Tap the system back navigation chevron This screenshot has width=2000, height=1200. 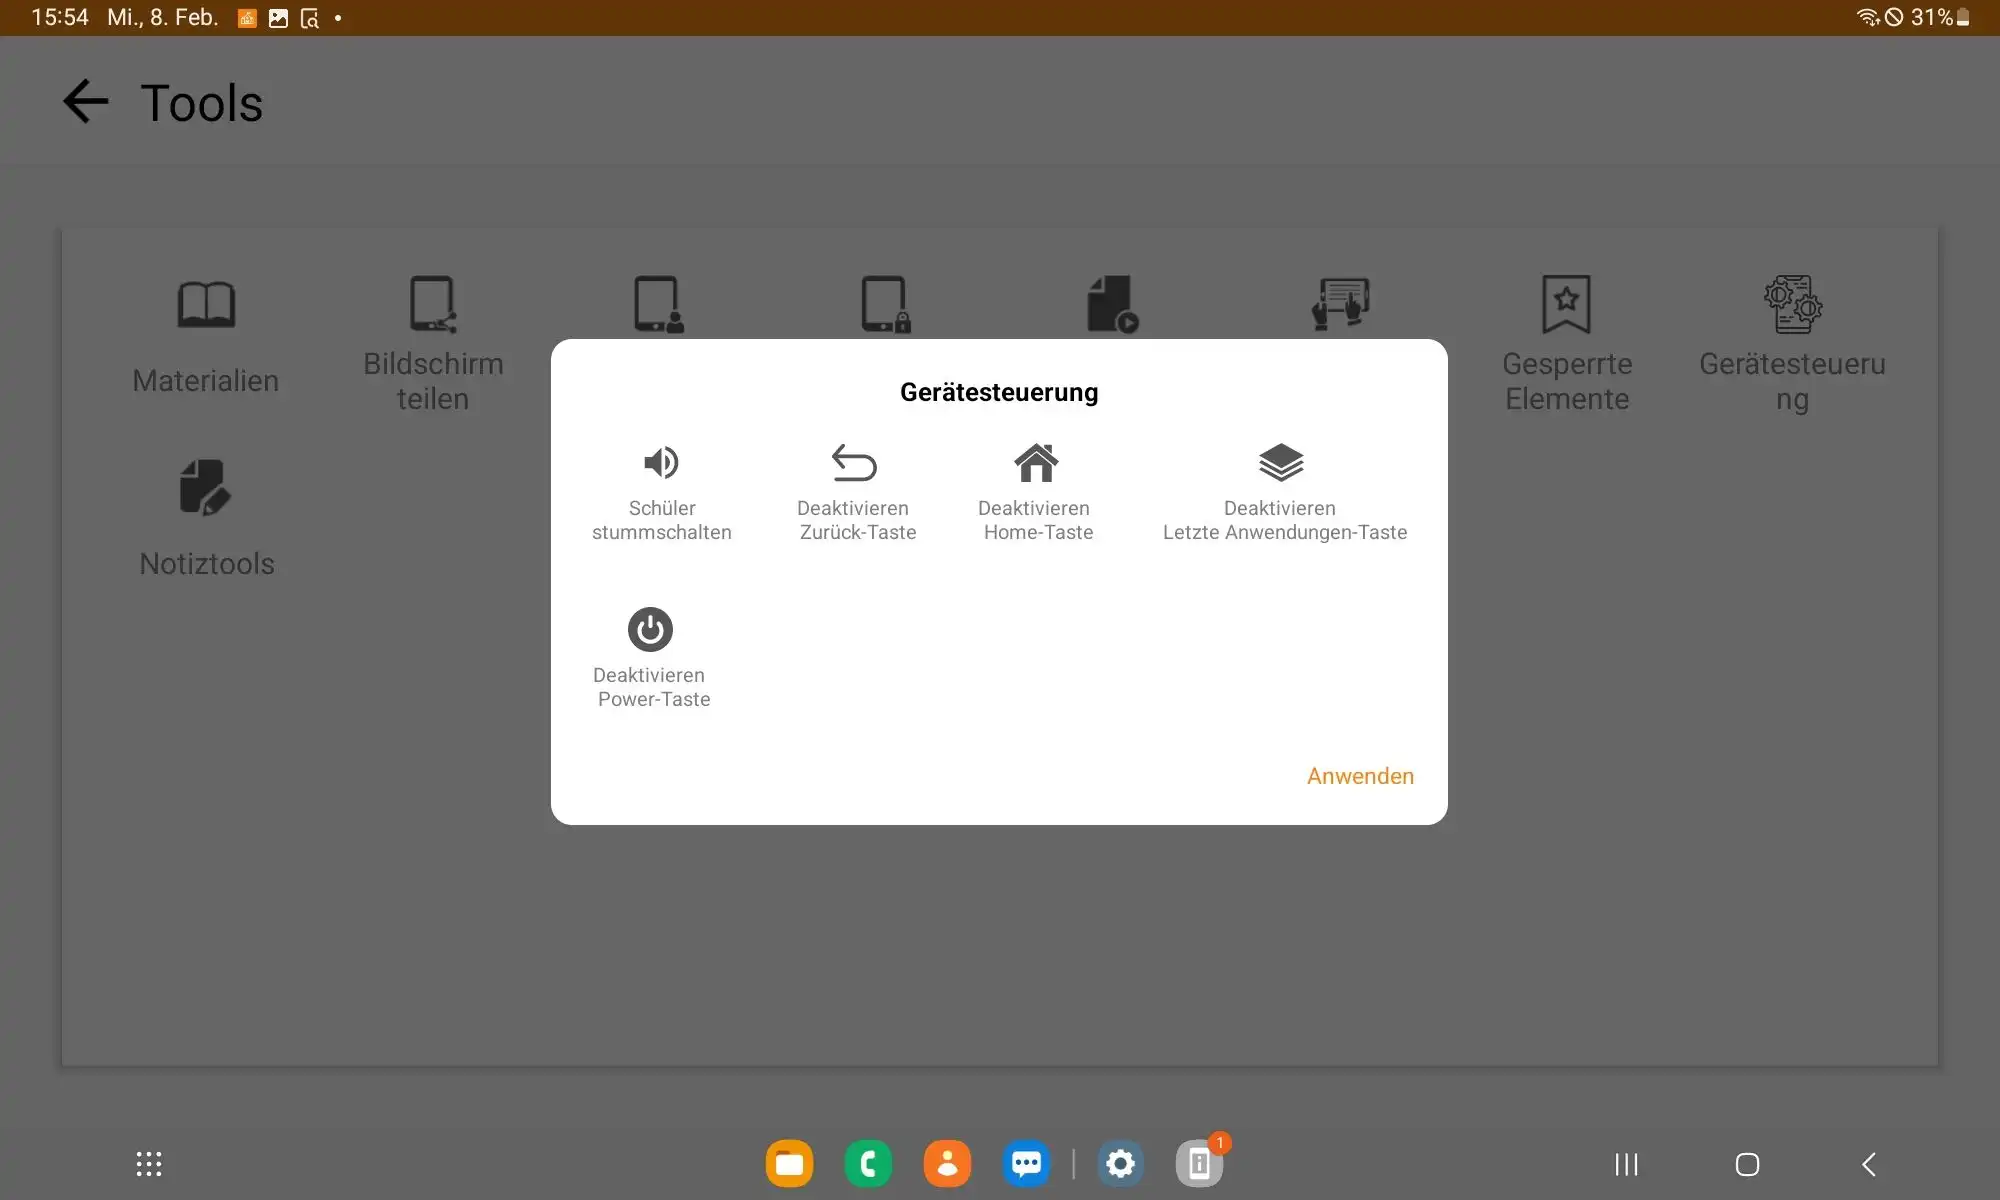1869,1164
